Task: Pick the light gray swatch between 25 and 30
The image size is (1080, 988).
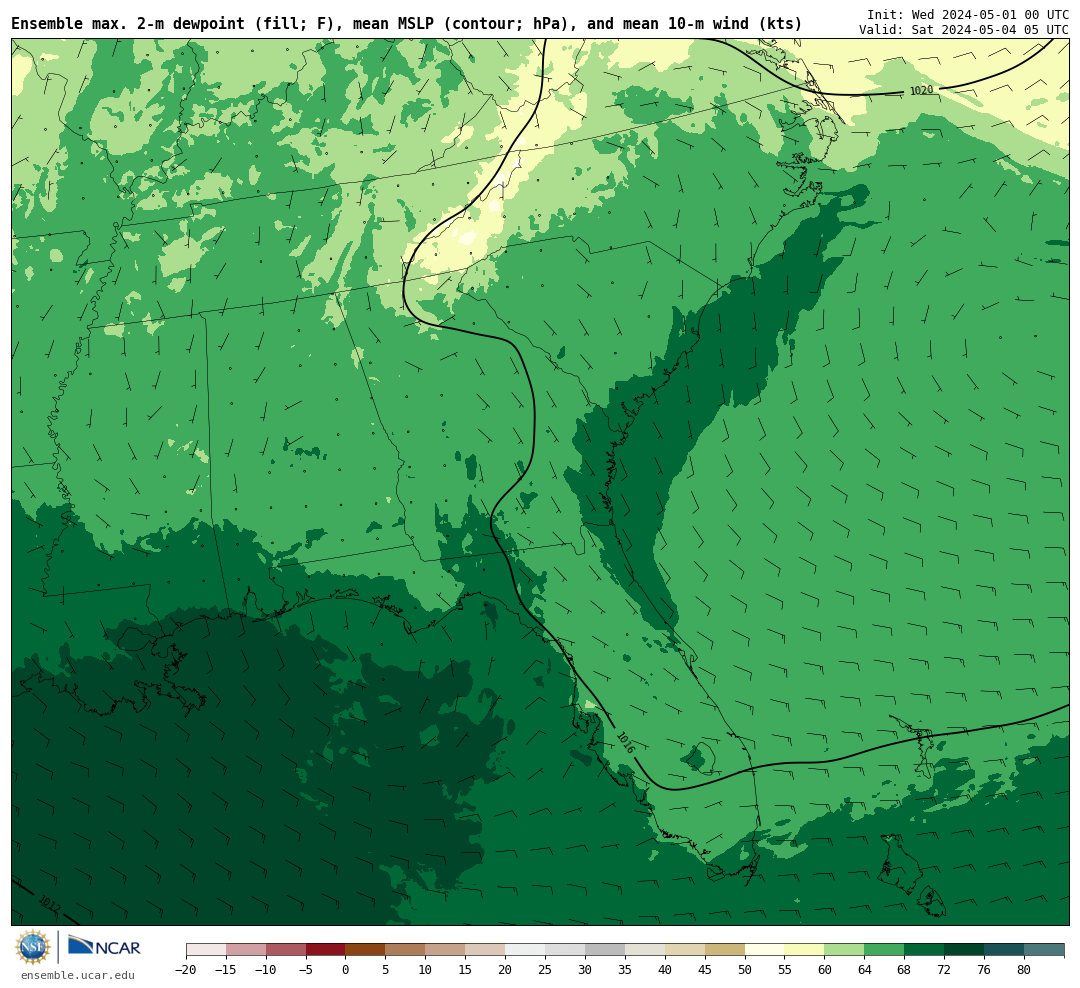Action: (565, 950)
